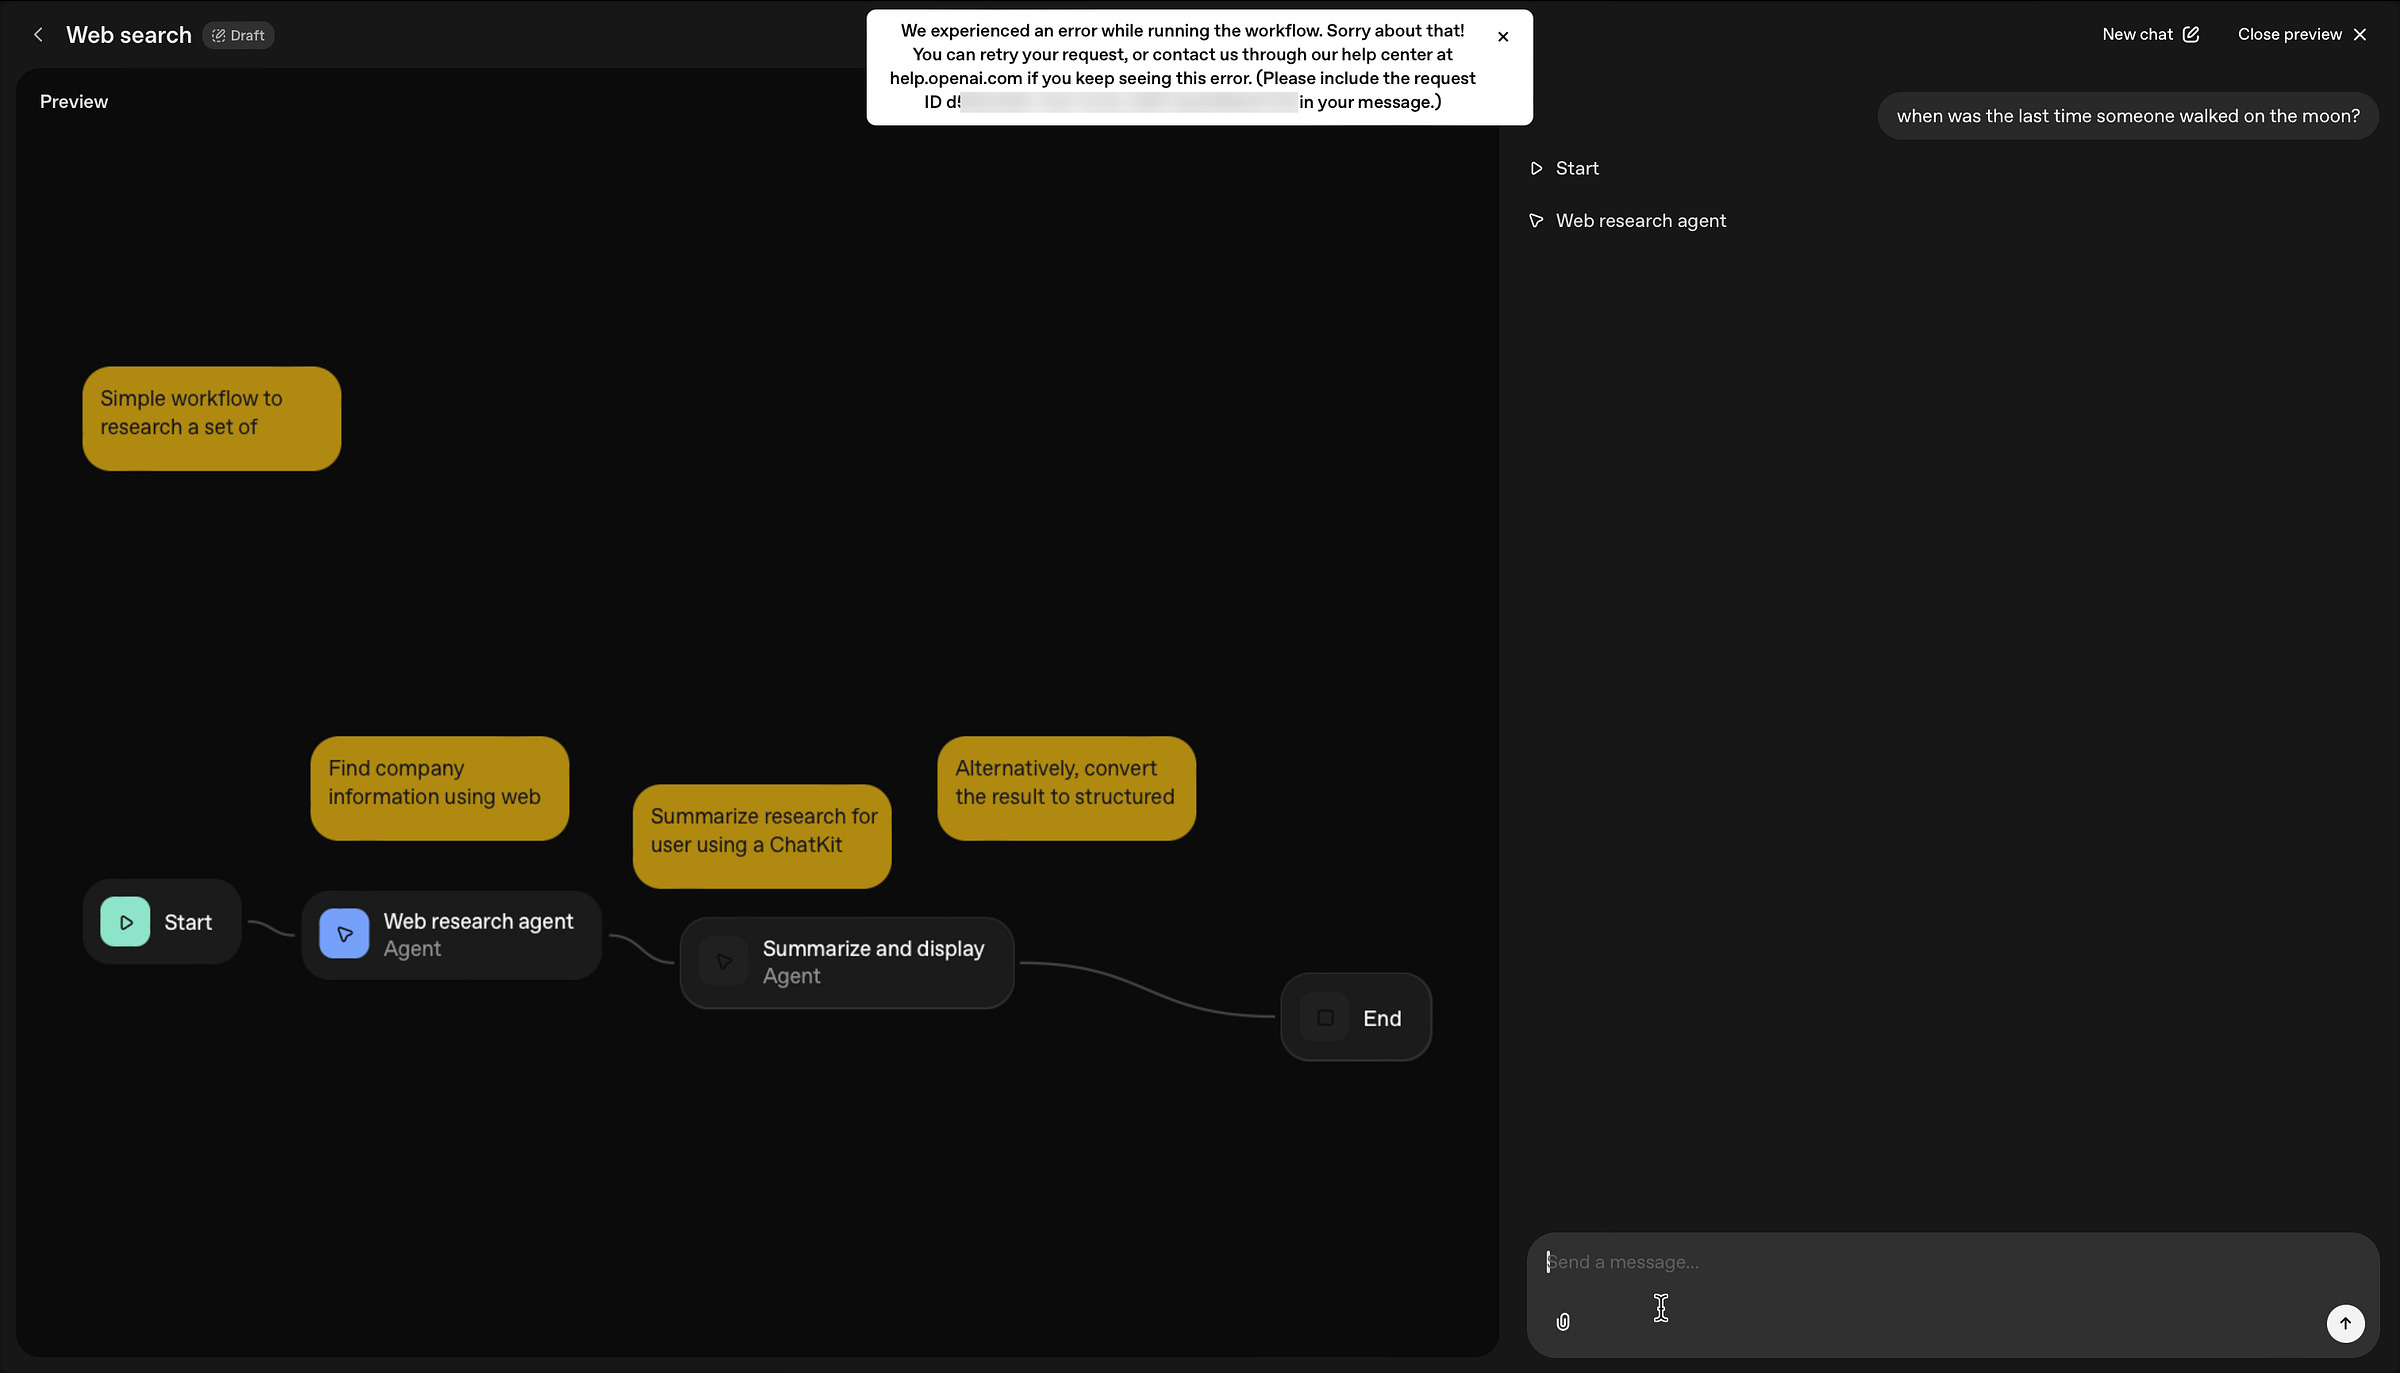Click the user's moon question message bubble
This screenshot has width=2400, height=1373.
coord(2127,116)
